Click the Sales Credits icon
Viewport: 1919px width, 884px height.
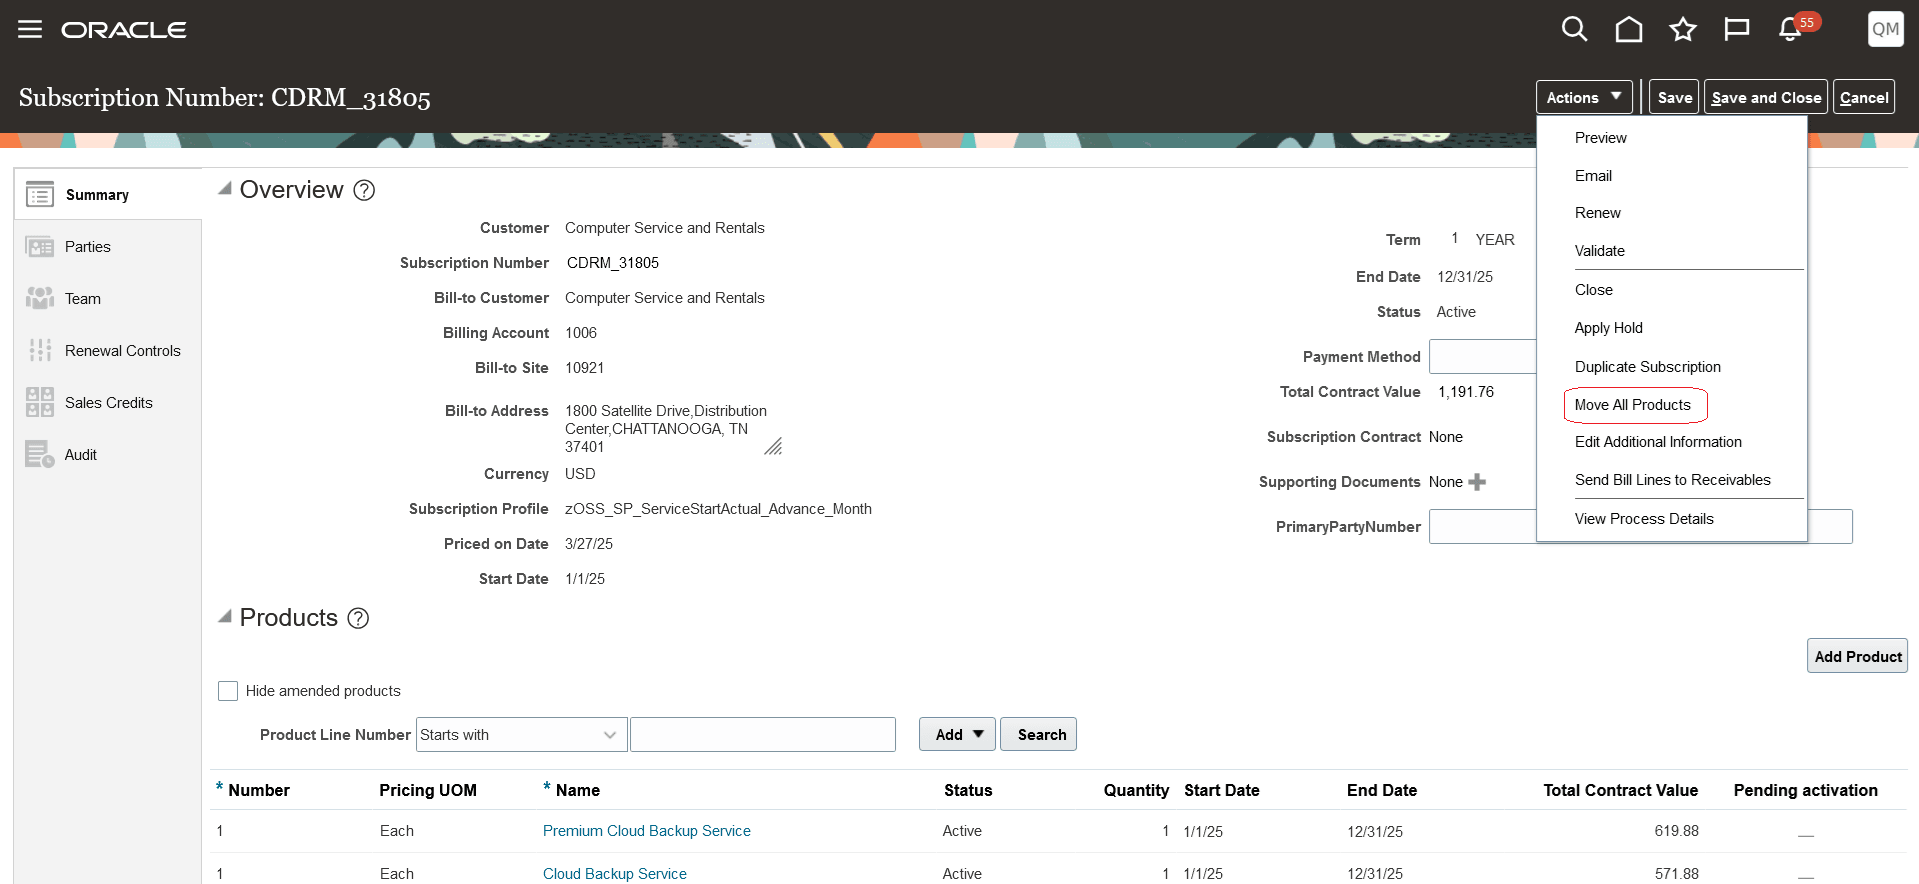coord(40,402)
